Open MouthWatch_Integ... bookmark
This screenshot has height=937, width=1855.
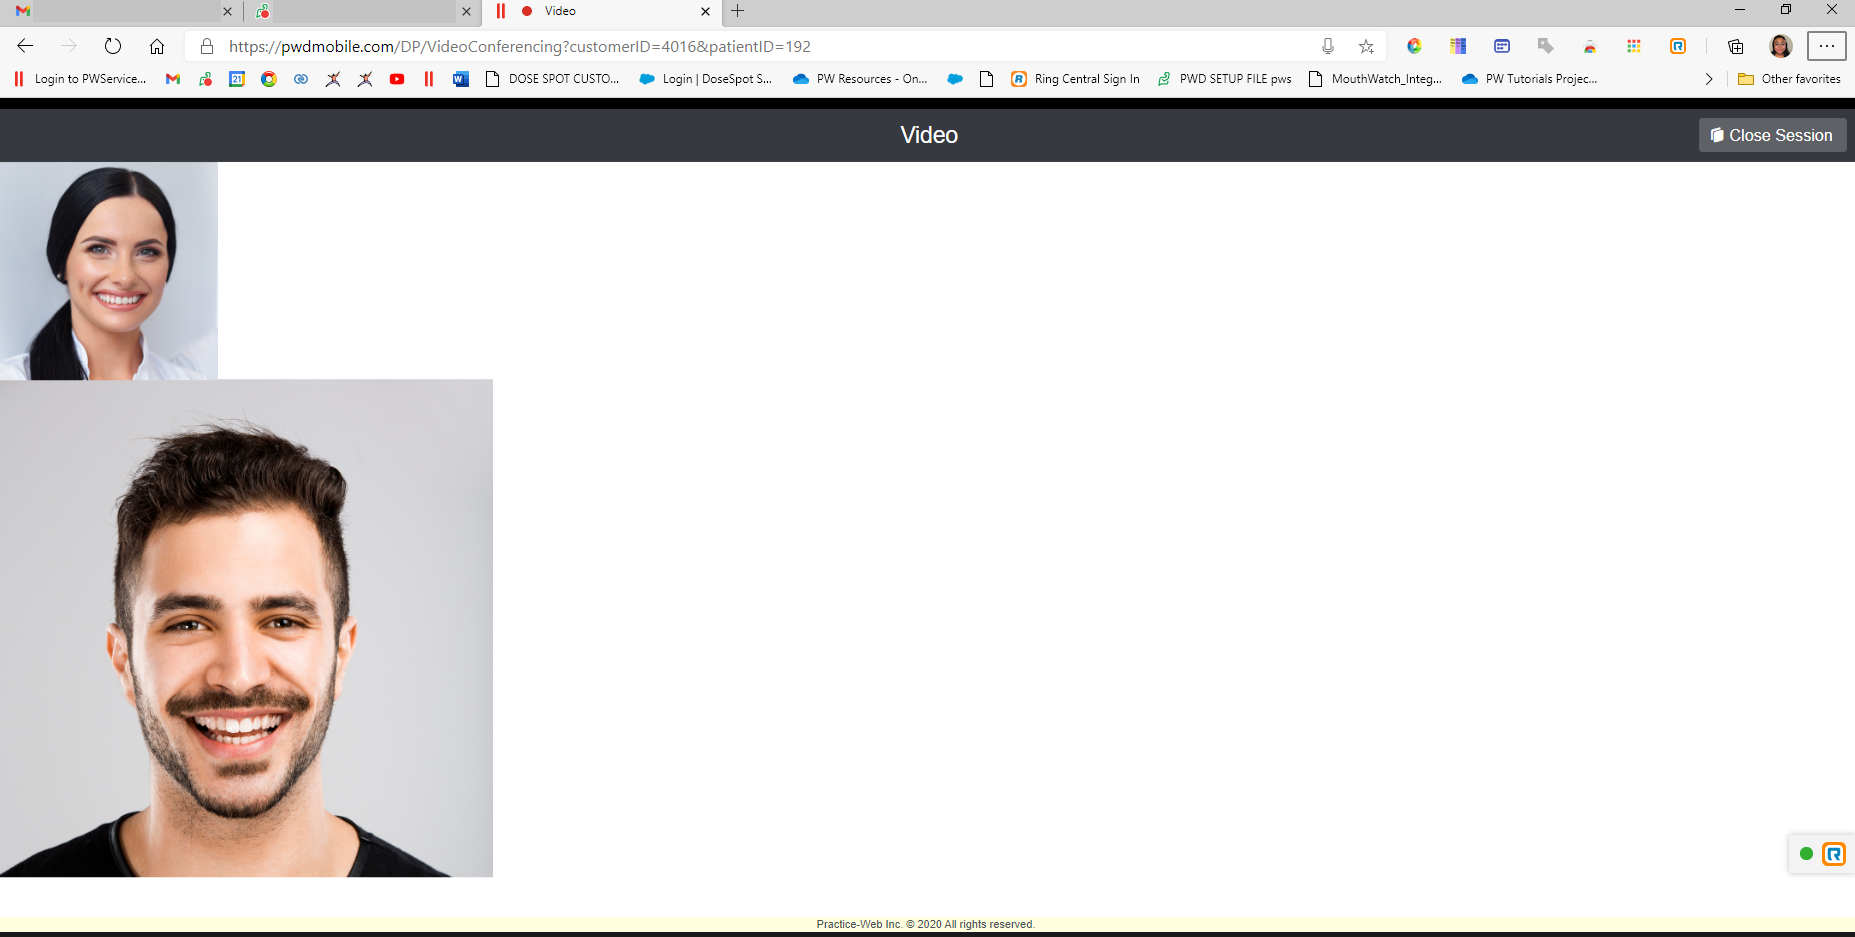tap(1376, 79)
